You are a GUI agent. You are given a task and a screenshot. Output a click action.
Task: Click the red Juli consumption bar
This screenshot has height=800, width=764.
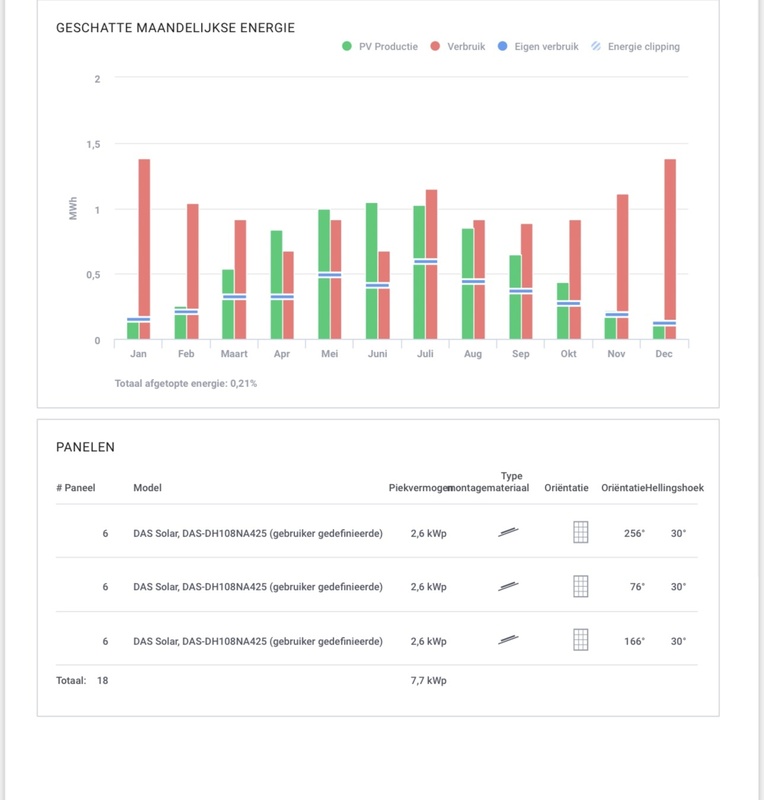(432, 264)
